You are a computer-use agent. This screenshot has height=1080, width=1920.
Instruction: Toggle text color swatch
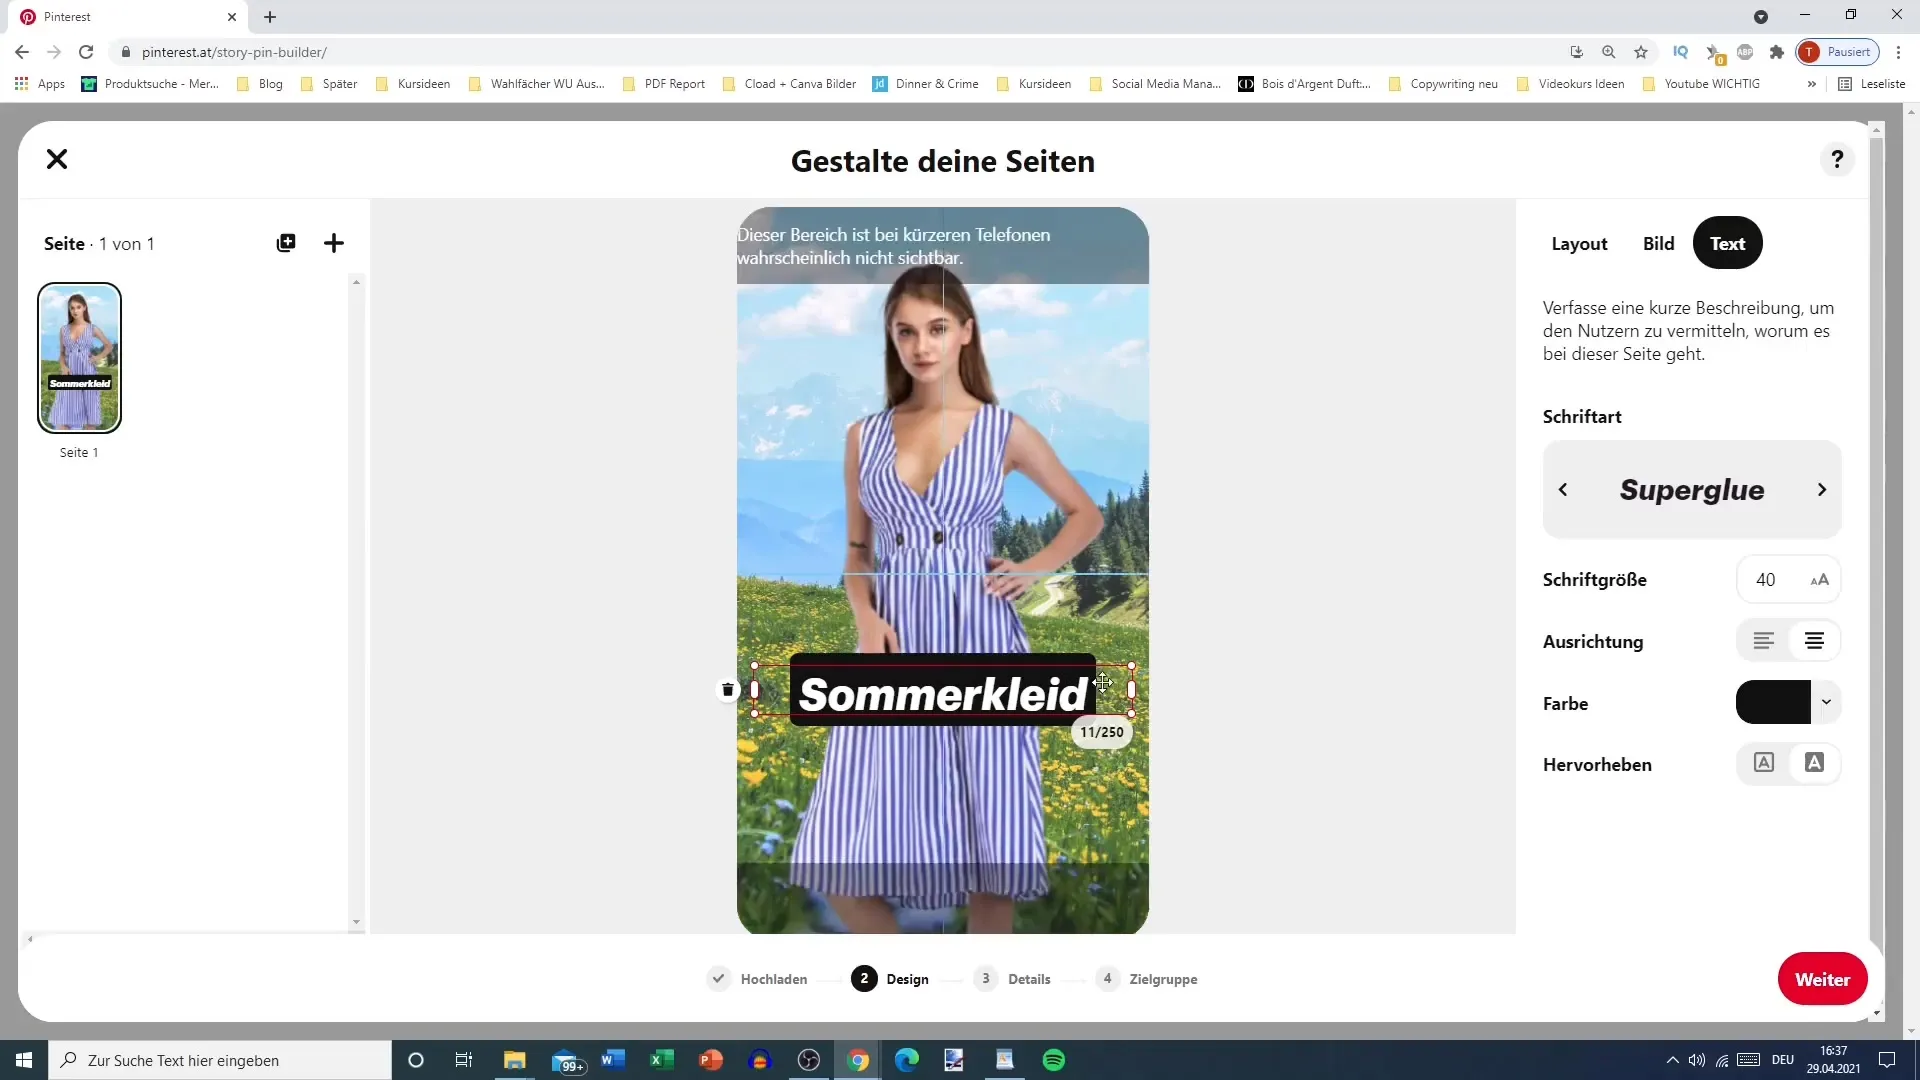pos(1776,702)
